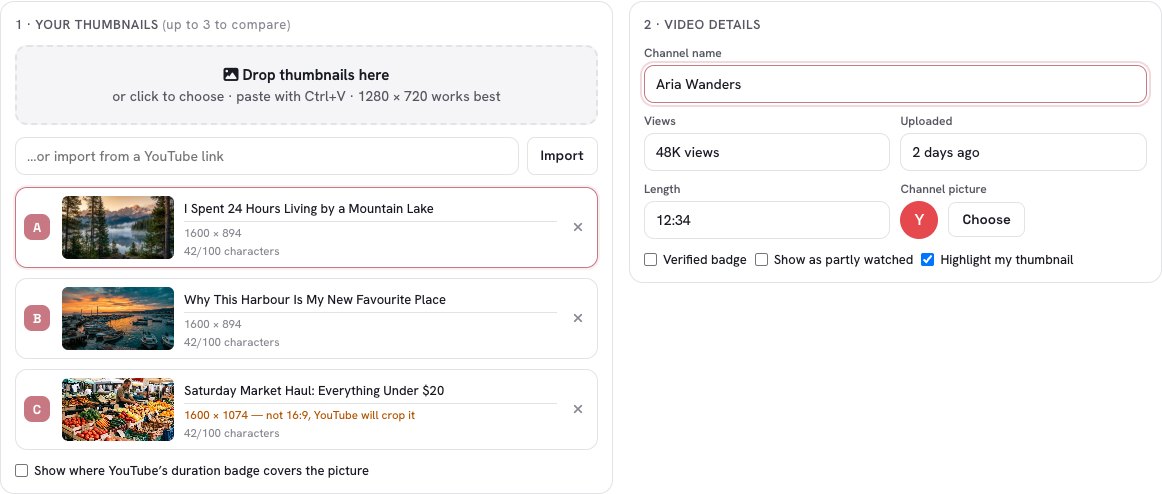Toggle duration badge overlay checkbox

21,471
